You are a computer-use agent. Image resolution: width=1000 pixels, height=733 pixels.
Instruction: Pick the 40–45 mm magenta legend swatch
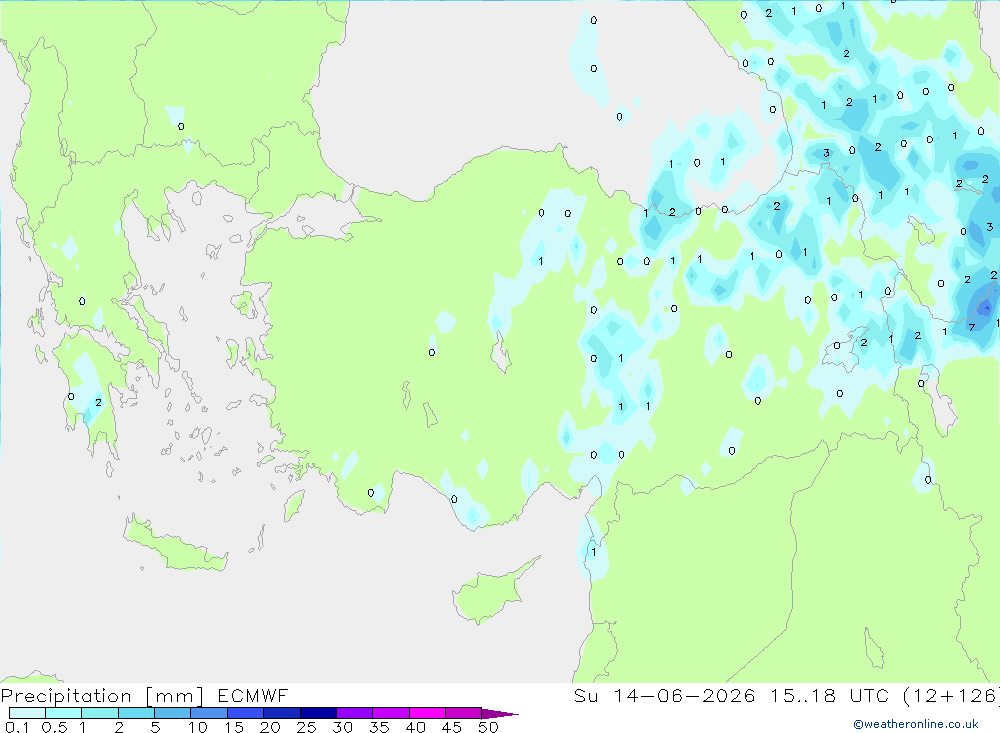tap(427, 713)
